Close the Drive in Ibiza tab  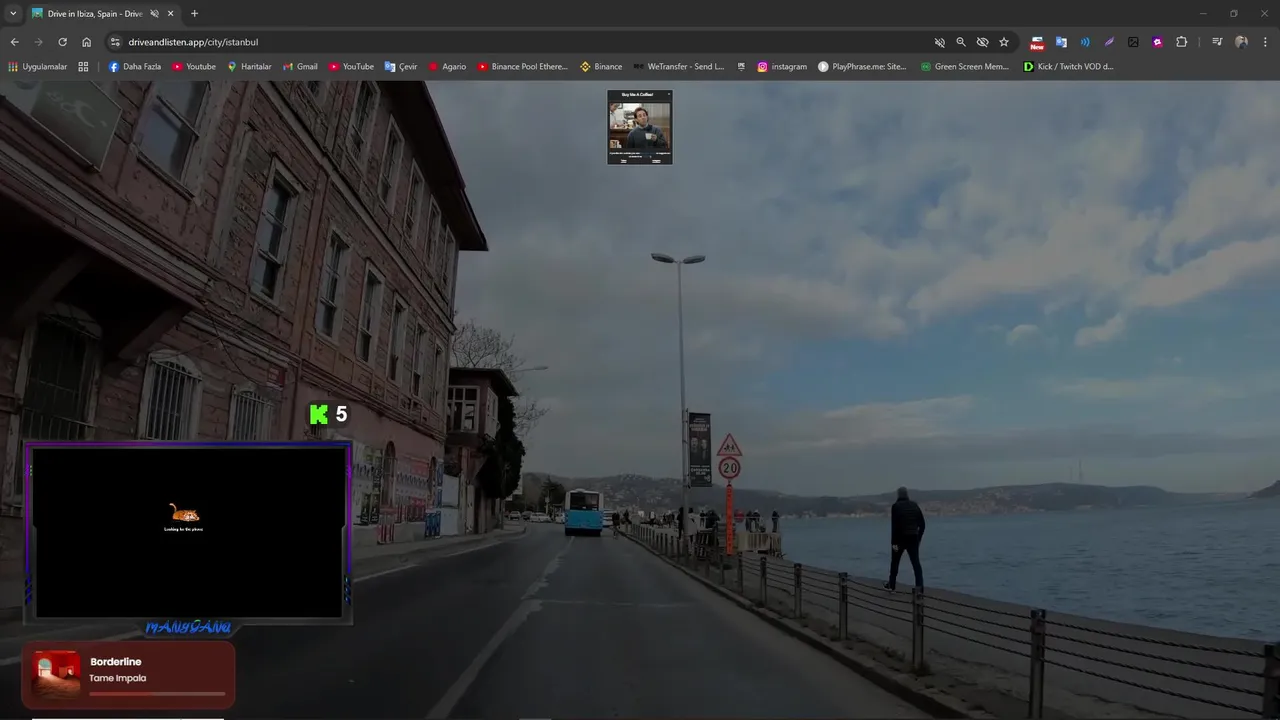(170, 13)
